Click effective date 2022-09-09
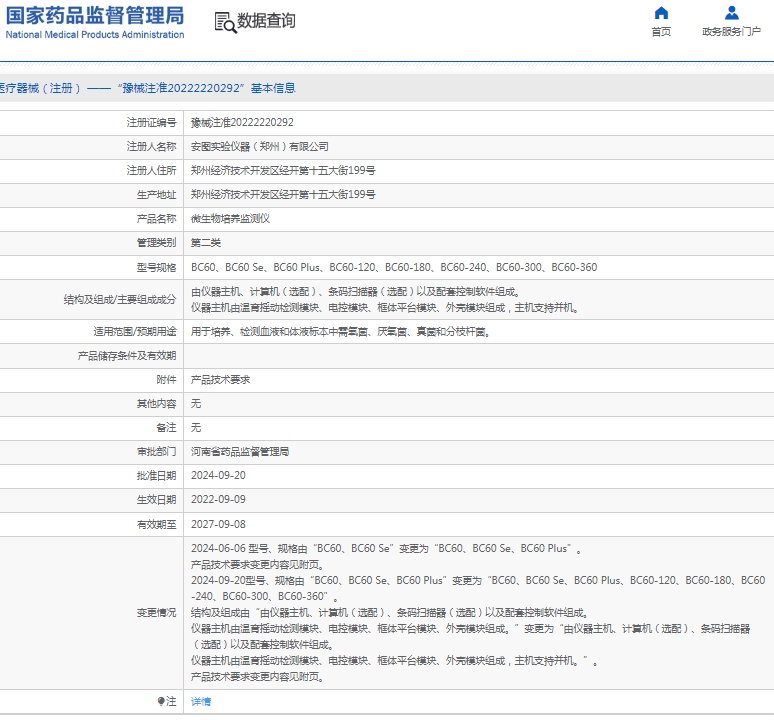774x720 pixels. [218, 499]
